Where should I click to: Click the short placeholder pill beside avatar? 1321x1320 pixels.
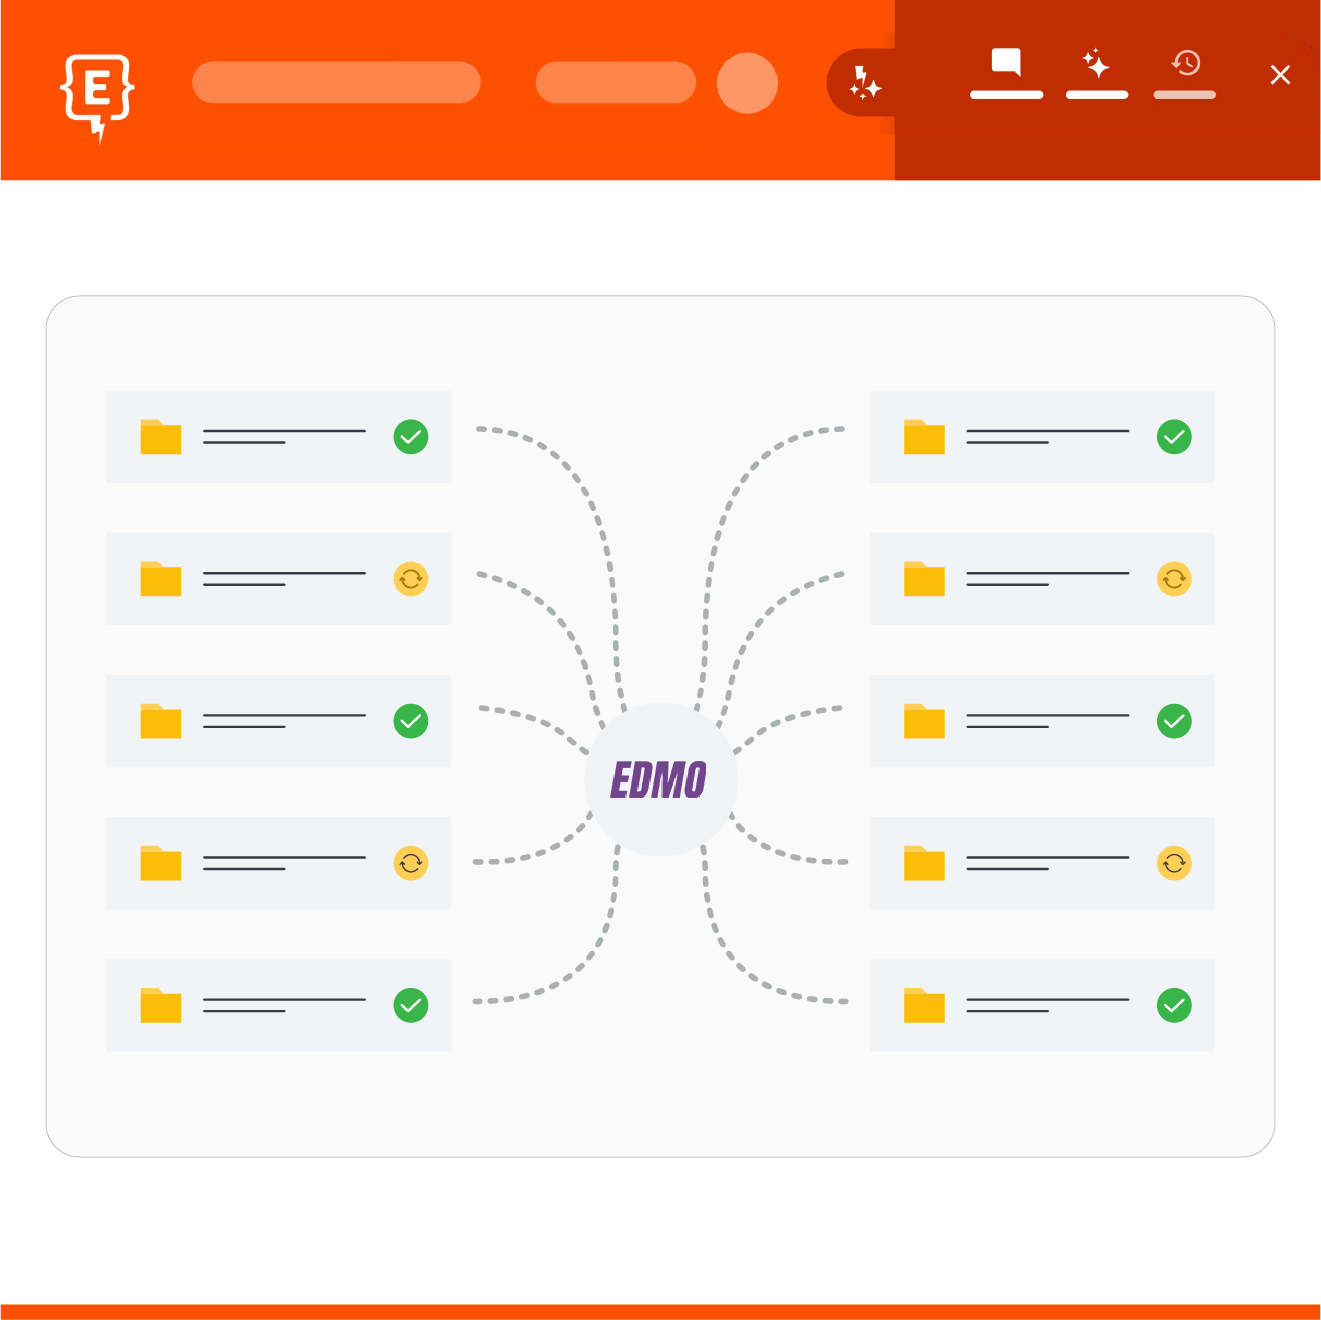click(615, 83)
